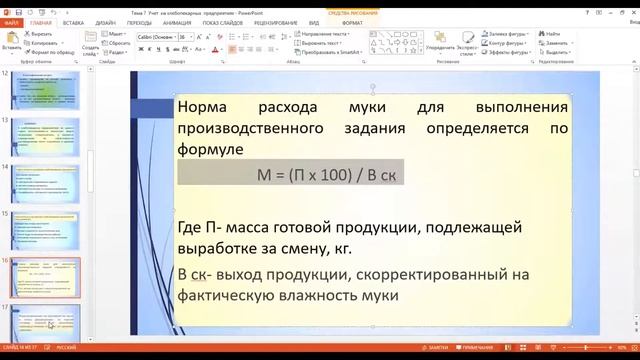Screen dimensions: 640x360
Task: Open the Макет layout dropdown
Action: (x=114, y=34)
